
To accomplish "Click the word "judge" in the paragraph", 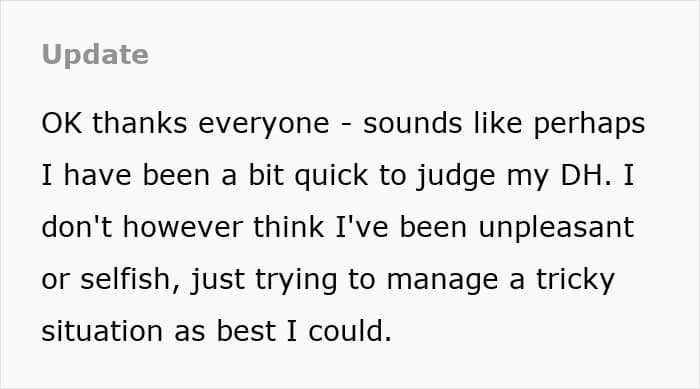I will [x=456, y=176].
